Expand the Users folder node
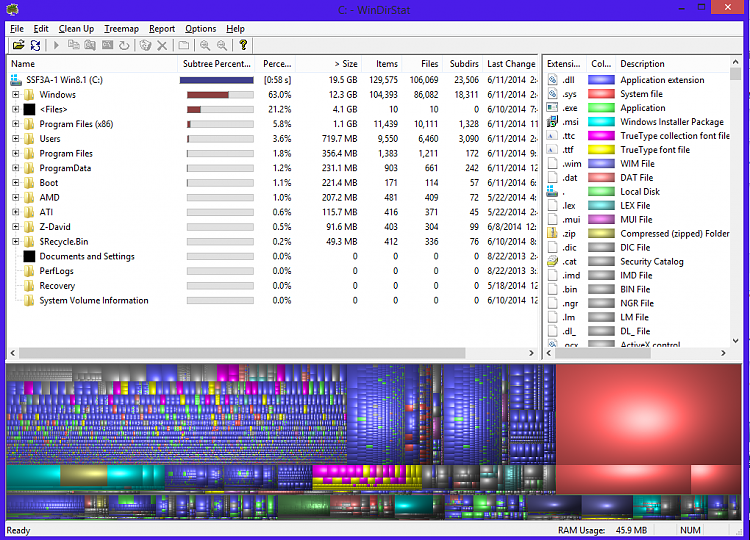 [16, 139]
